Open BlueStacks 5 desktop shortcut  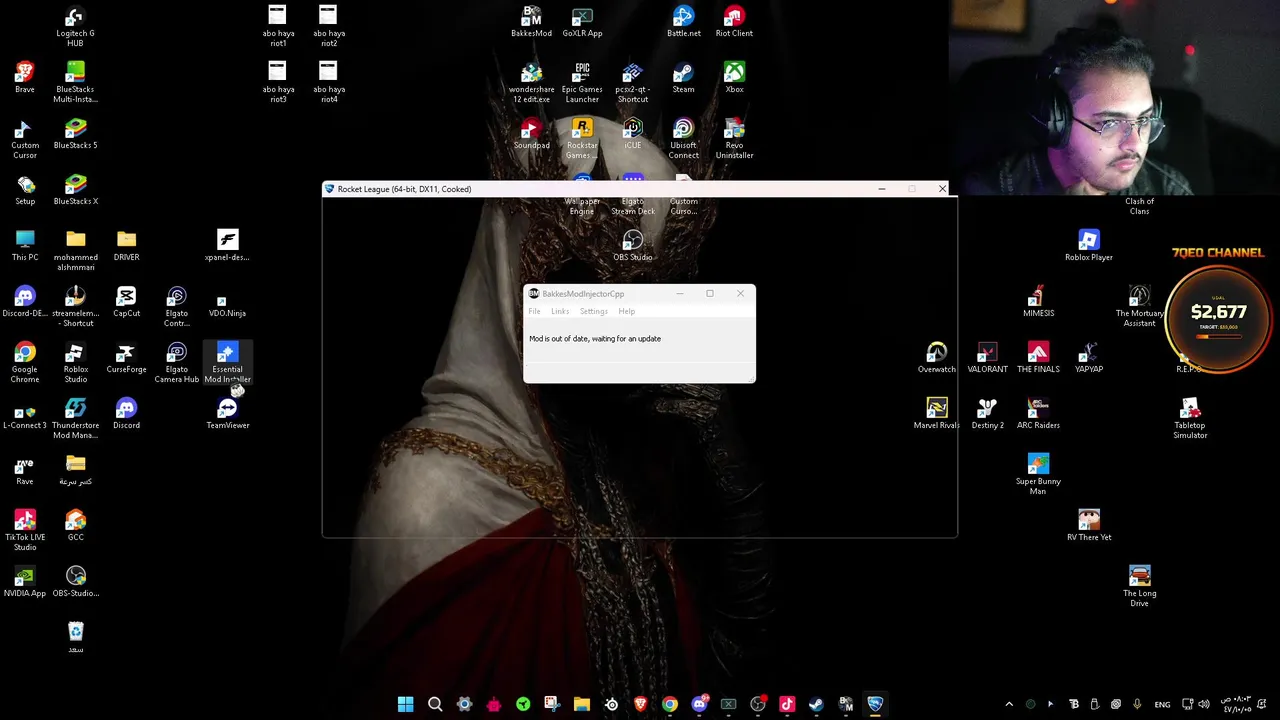pos(75,134)
